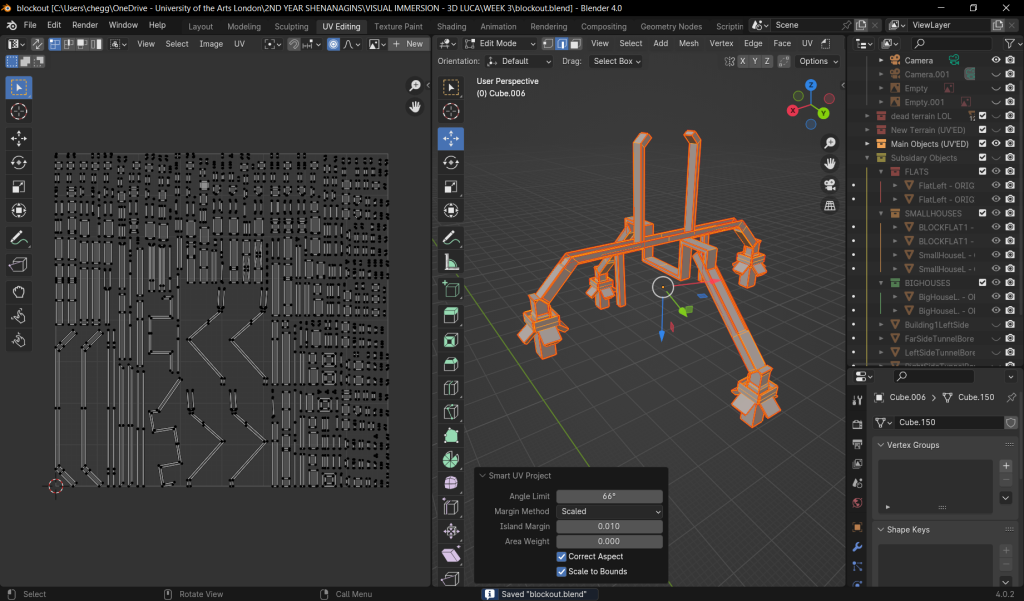Select the Pinch tool in UV editor toolbar
This screenshot has height=601, width=1024.
pyautogui.click(x=18, y=340)
